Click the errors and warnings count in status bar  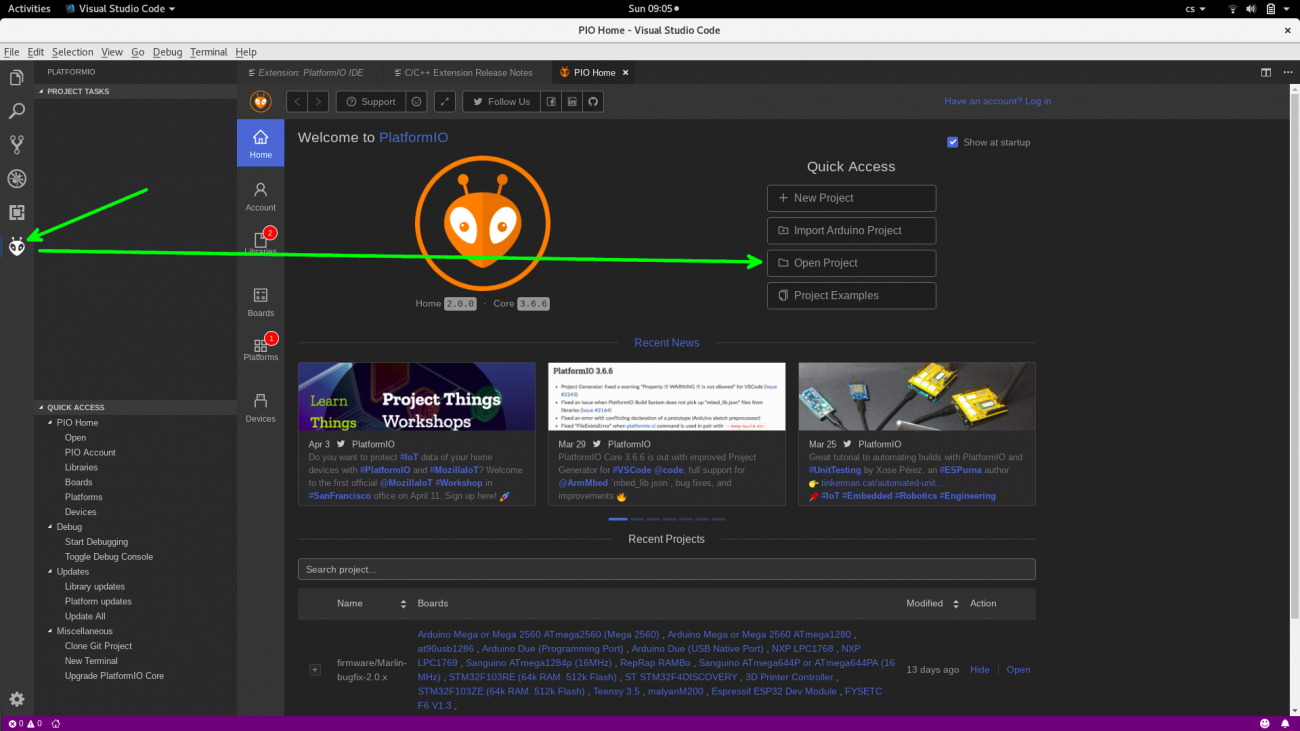(24, 723)
